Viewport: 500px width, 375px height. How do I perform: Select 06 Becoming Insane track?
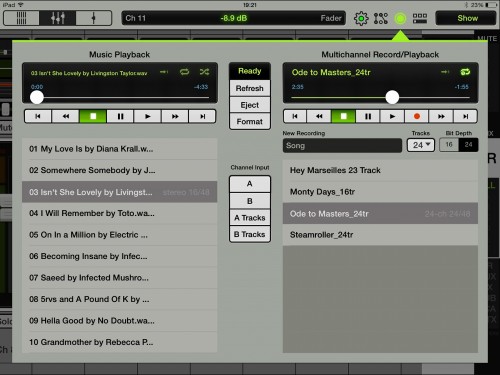click(119, 256)
